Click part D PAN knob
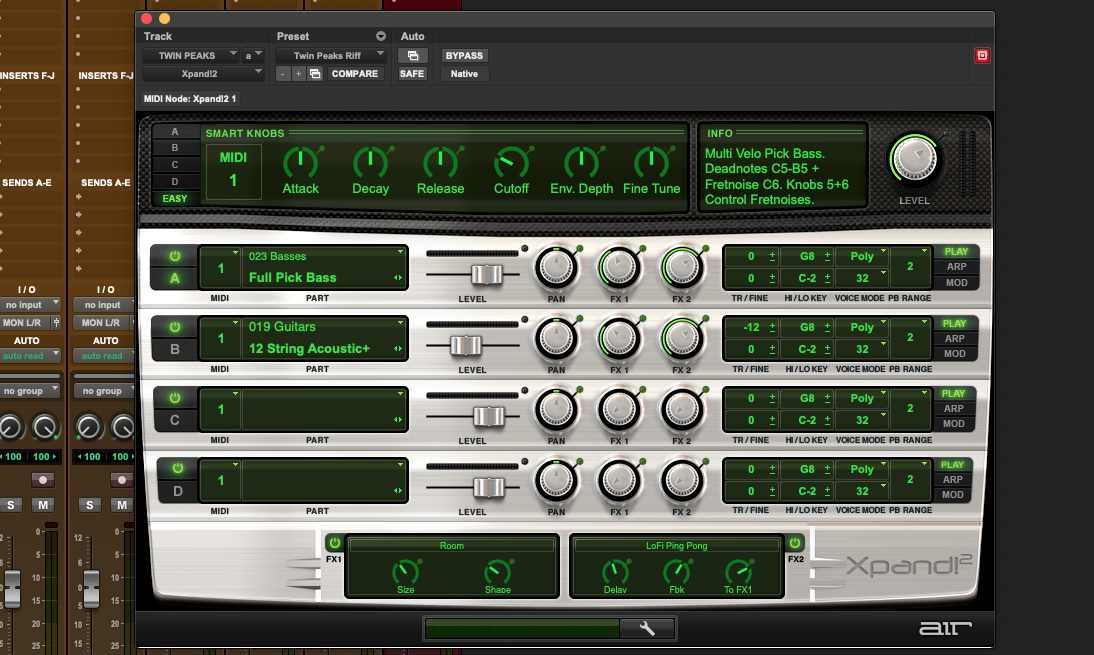 coord(556,481)
